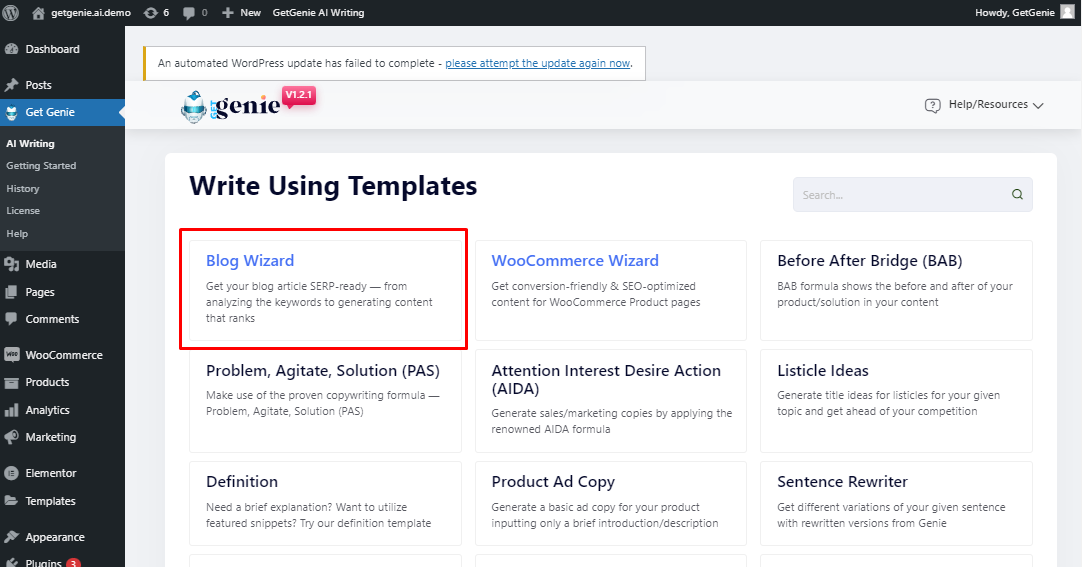Click the Get Genie robot sidebar icon
Image resolution: width=1082 pixels, height=567 pixels.
tap(11, 112)
